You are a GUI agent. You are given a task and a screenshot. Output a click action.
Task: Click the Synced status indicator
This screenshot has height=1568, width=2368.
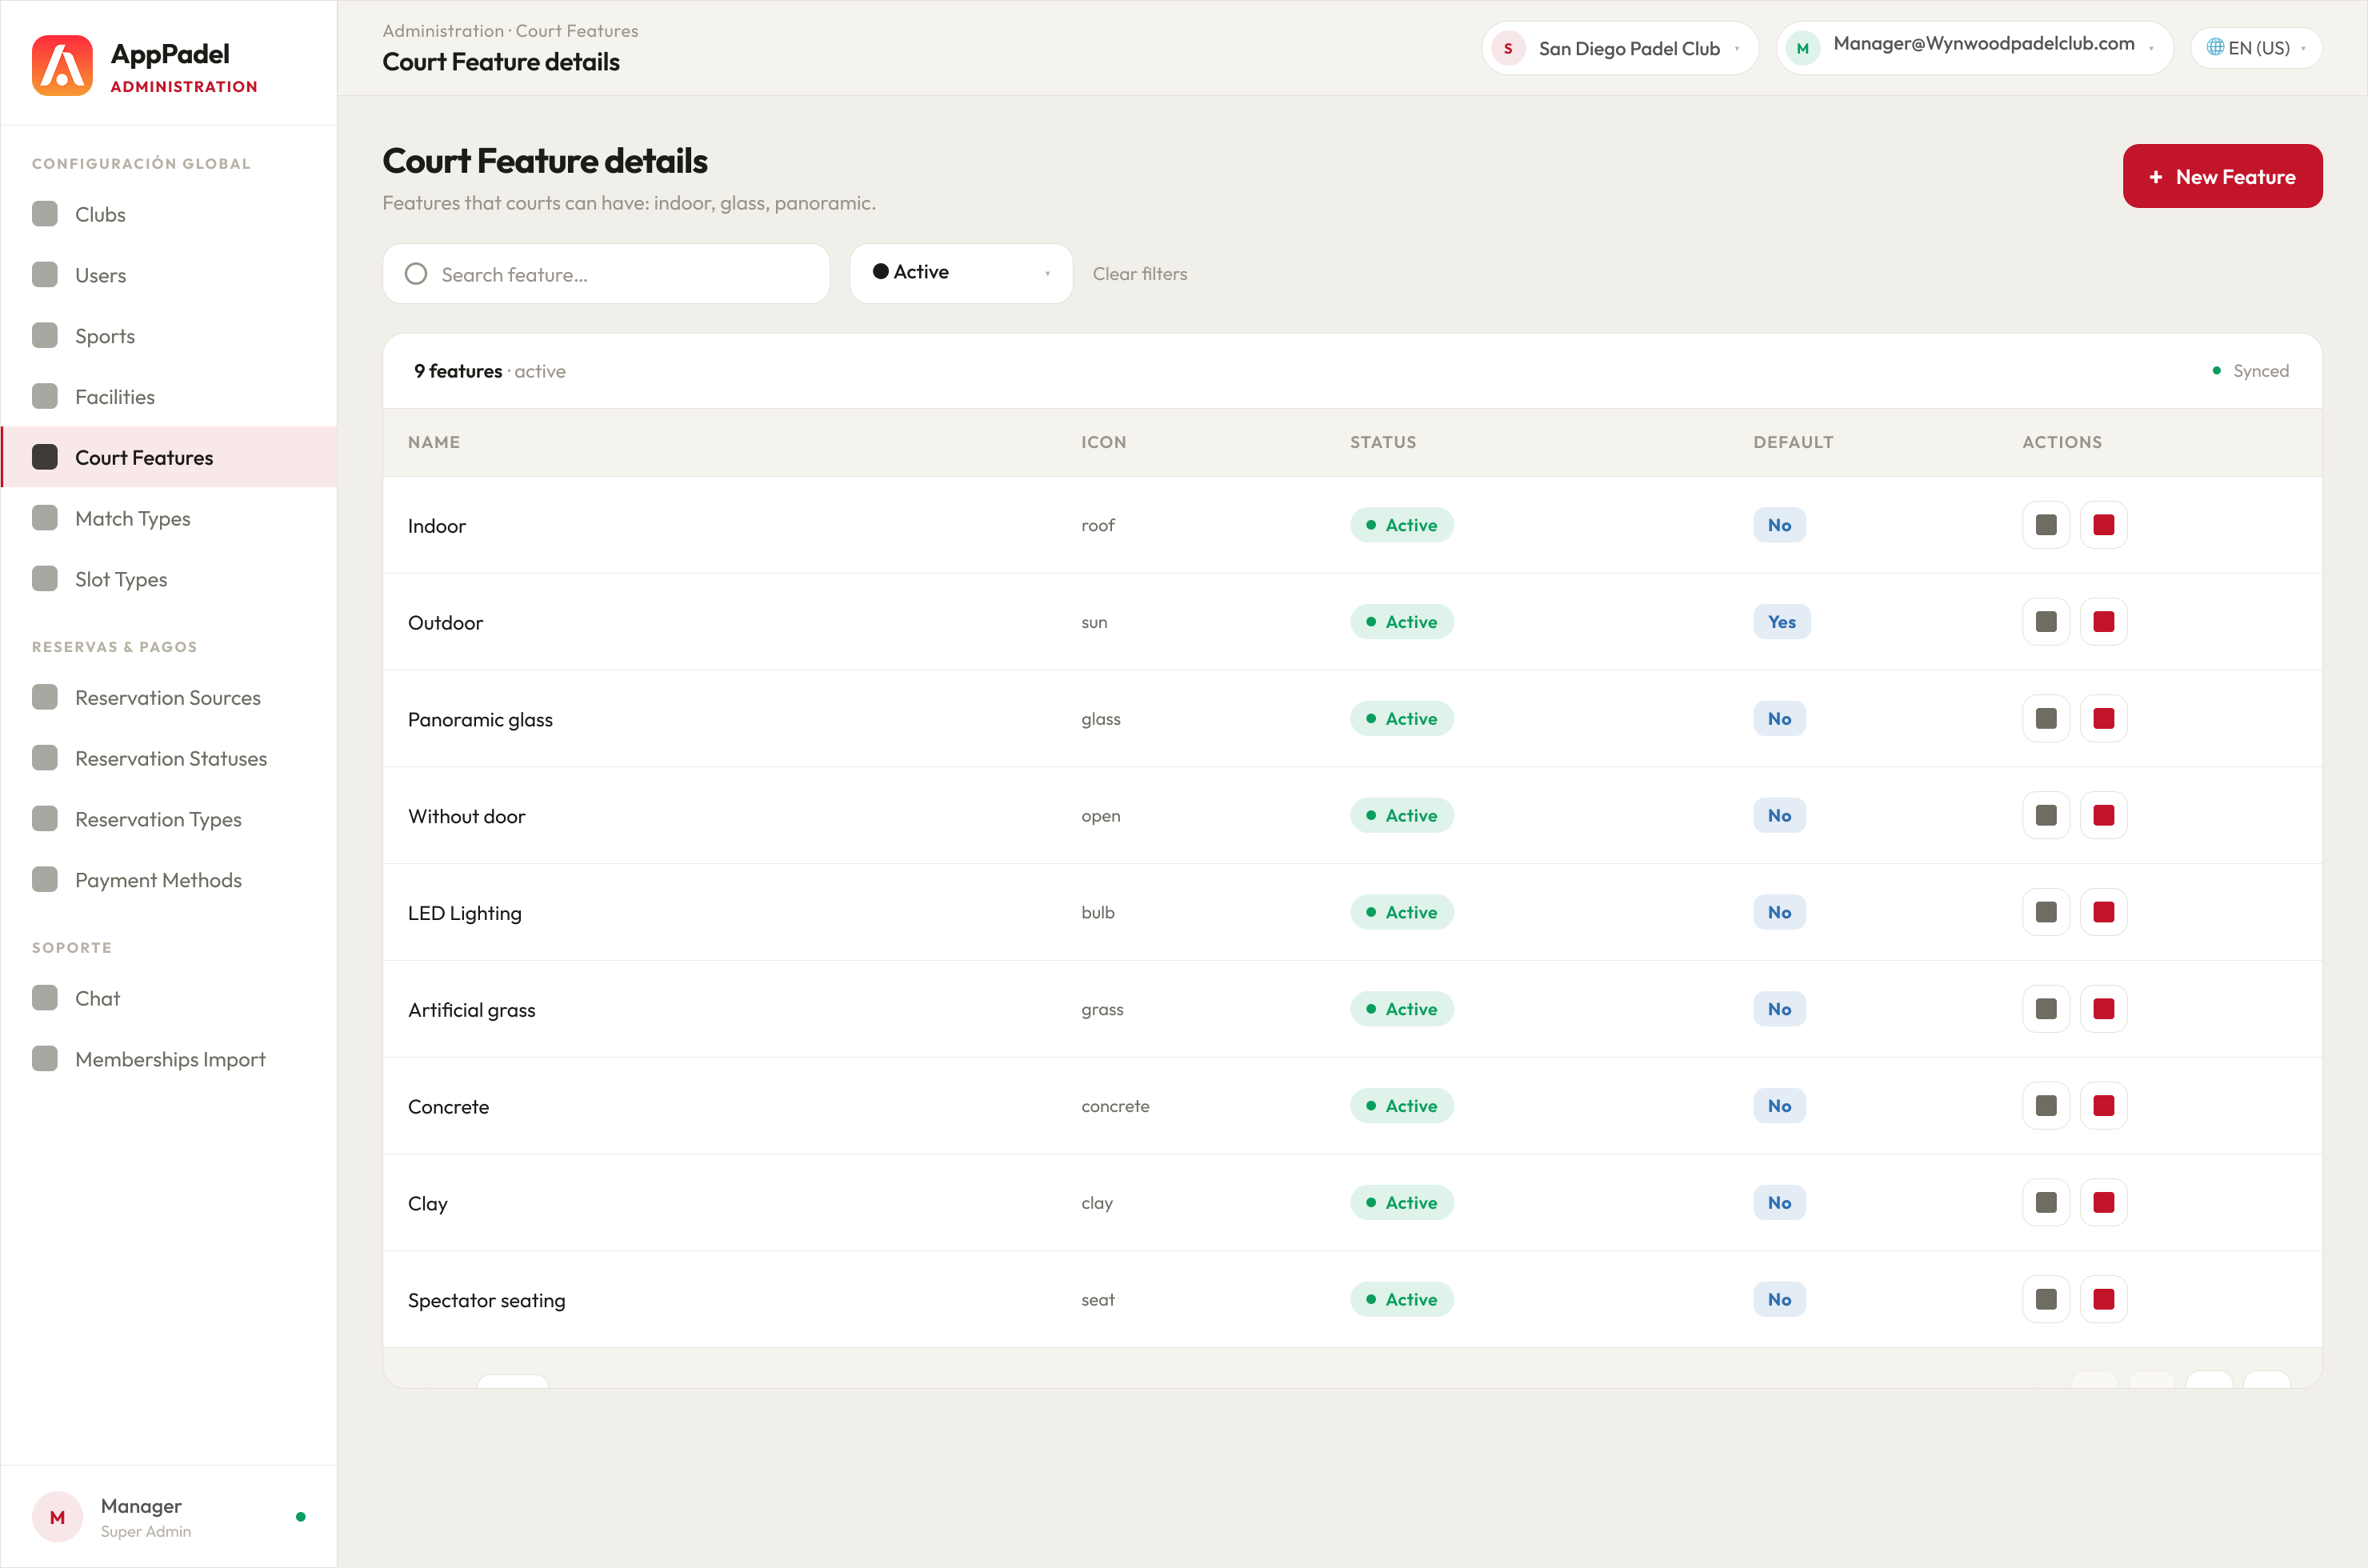click(2250, 371)
